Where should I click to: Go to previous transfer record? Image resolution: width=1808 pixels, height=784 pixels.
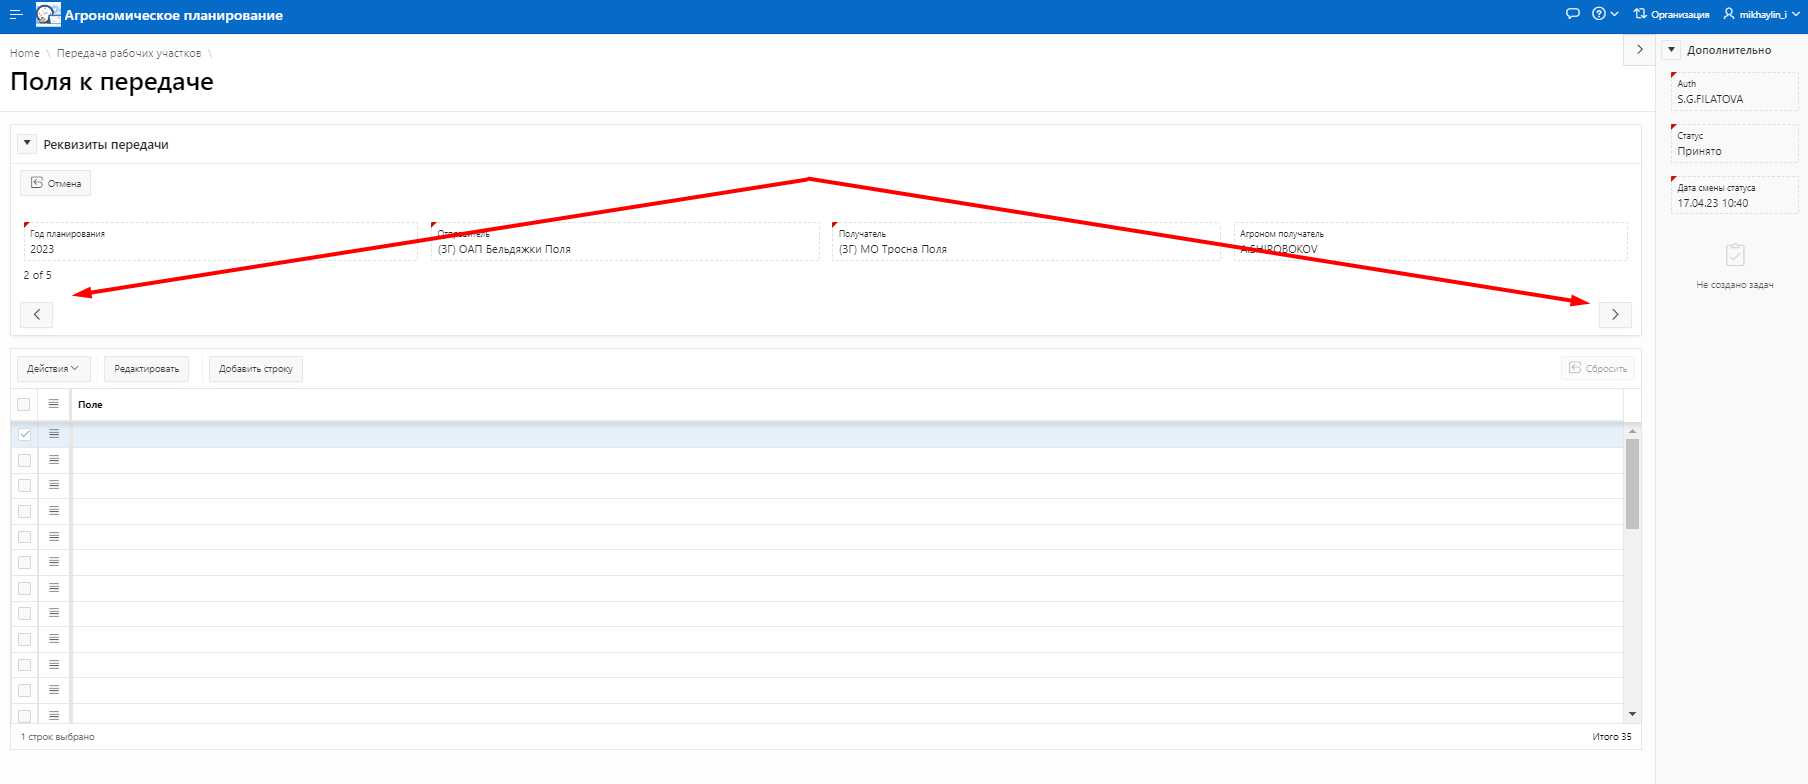(37, 315)
